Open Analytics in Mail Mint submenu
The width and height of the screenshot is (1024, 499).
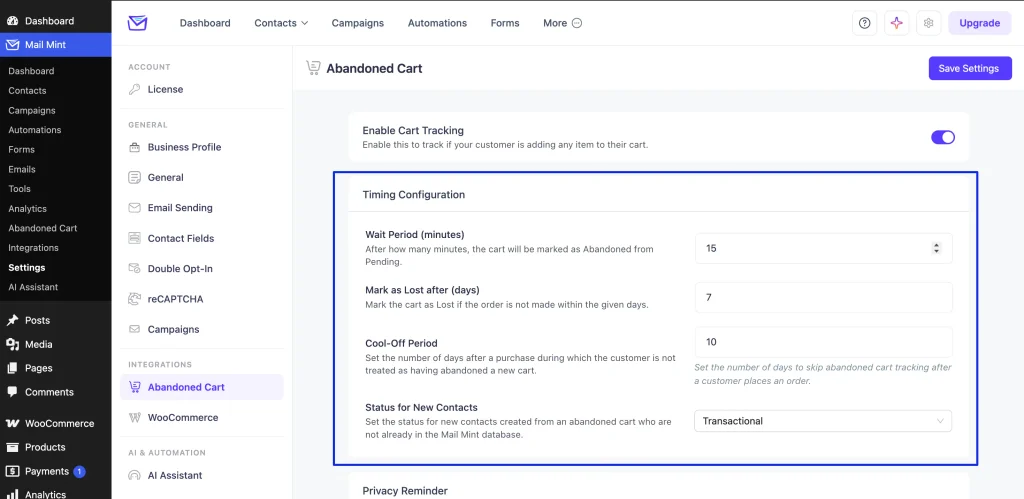[x=27, y=208]
